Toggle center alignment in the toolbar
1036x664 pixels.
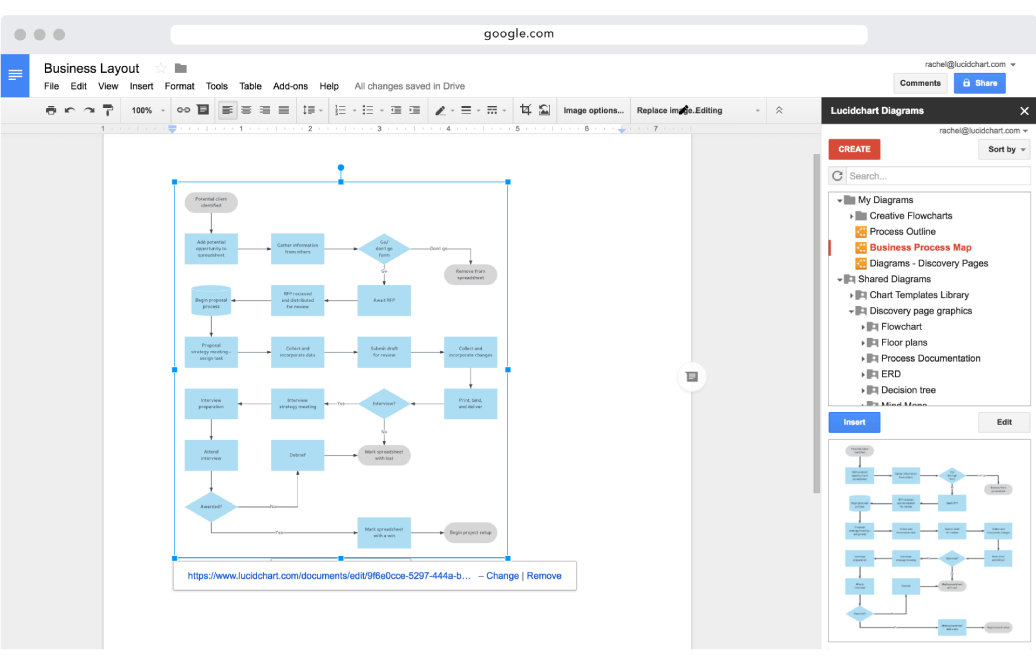click(x=246, y=110)
